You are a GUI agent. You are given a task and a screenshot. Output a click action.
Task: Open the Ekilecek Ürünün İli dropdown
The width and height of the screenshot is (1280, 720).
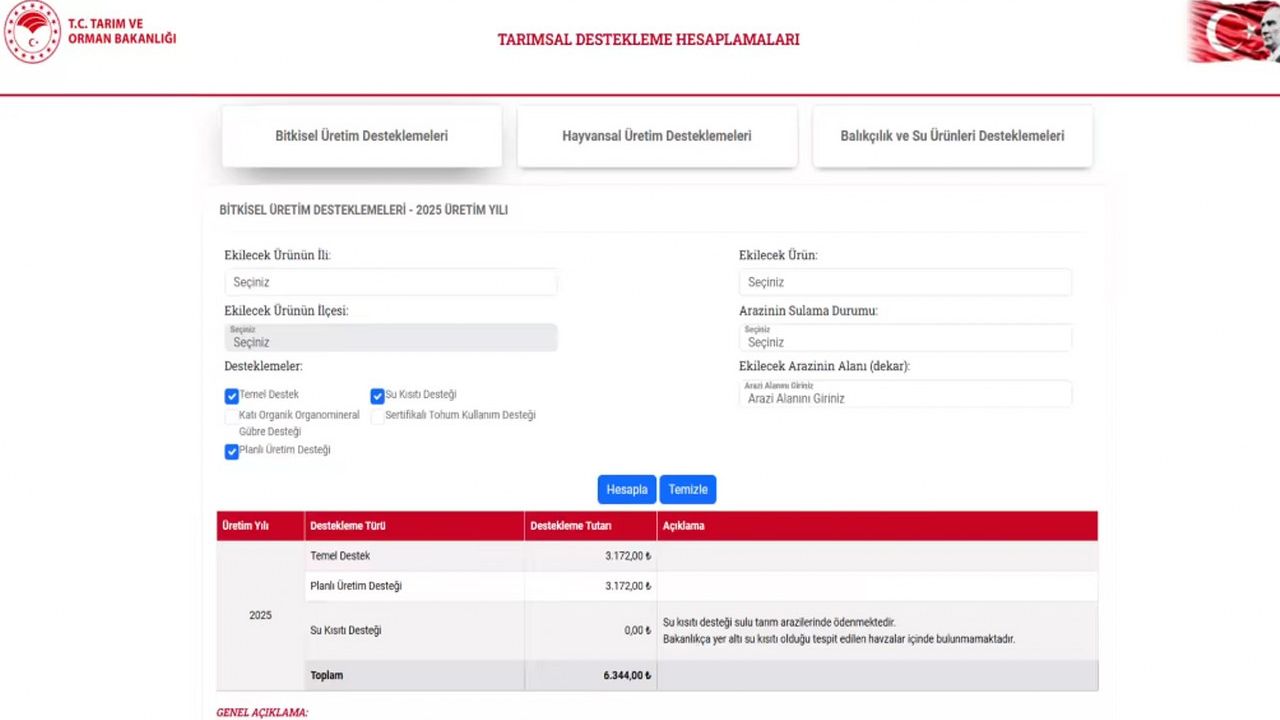390,282
